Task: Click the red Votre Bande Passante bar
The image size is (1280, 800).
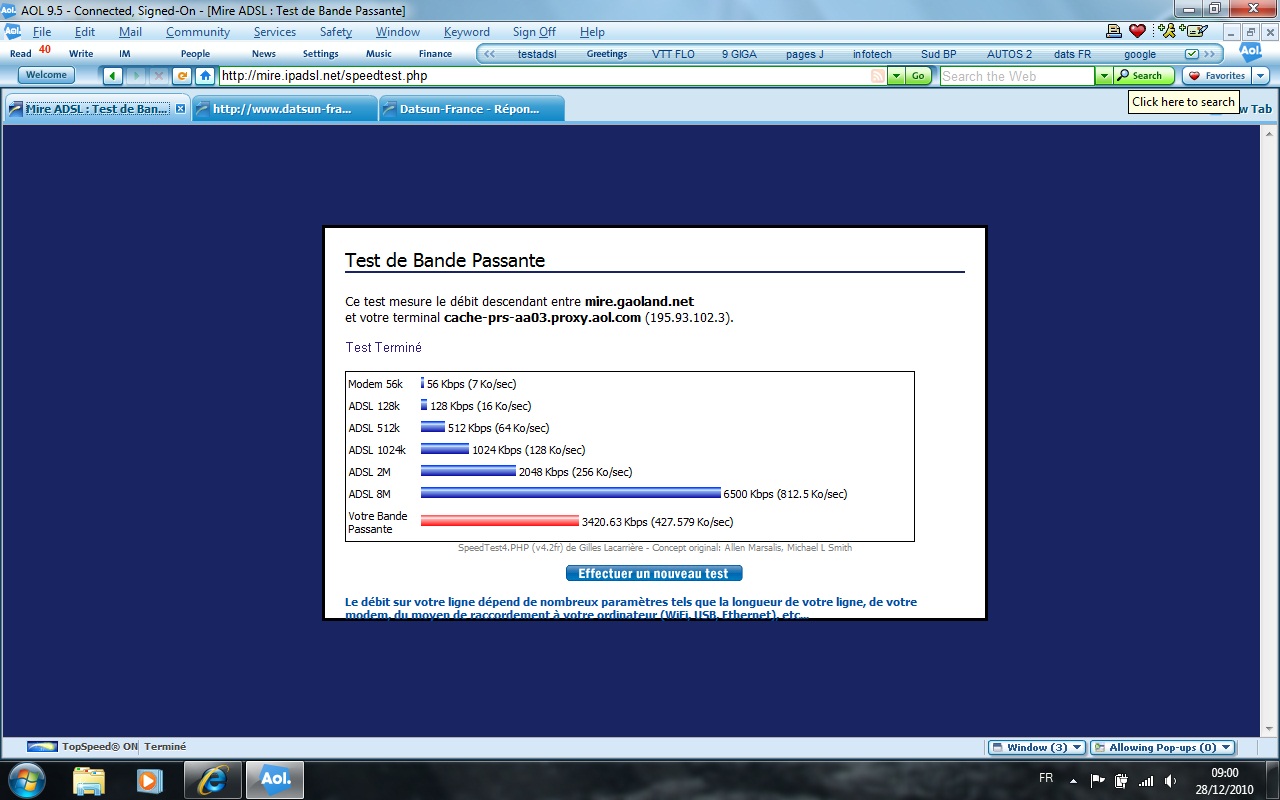Action: click(499, 521)
